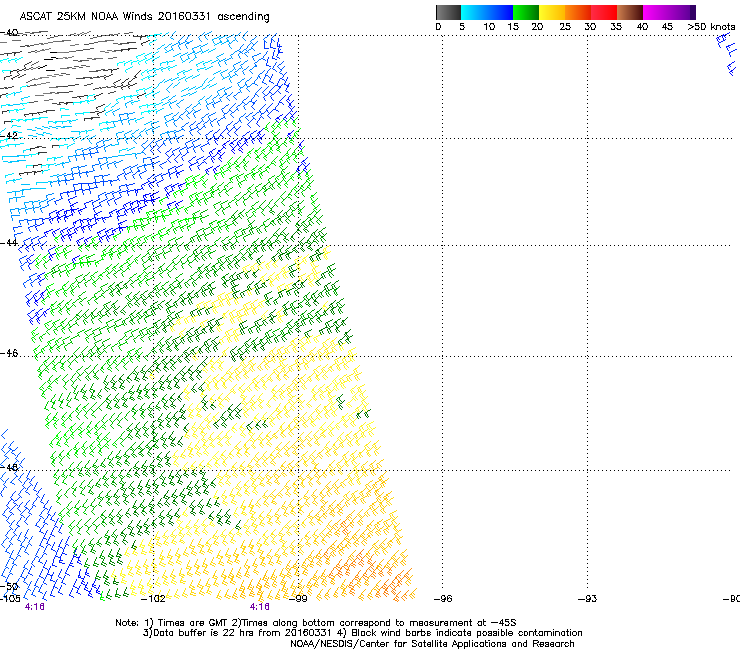Click the -96 longitude axis label

pos(443,599)
